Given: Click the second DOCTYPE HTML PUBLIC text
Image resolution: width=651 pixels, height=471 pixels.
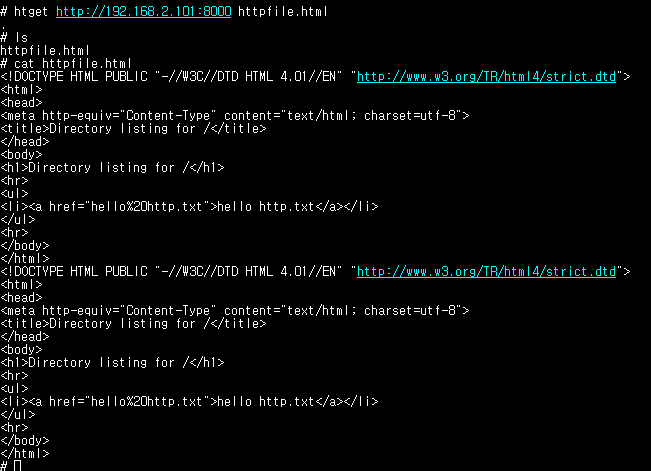Looking at the screenshot, I should [74, 272].
